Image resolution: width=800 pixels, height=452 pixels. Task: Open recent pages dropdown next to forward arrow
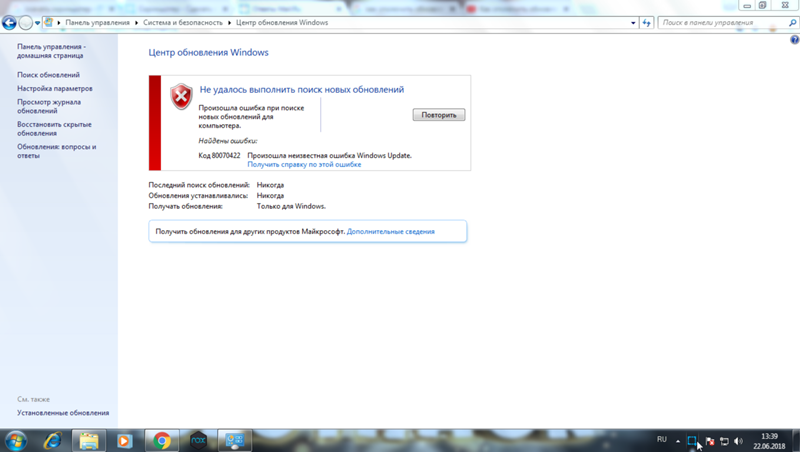37,23
